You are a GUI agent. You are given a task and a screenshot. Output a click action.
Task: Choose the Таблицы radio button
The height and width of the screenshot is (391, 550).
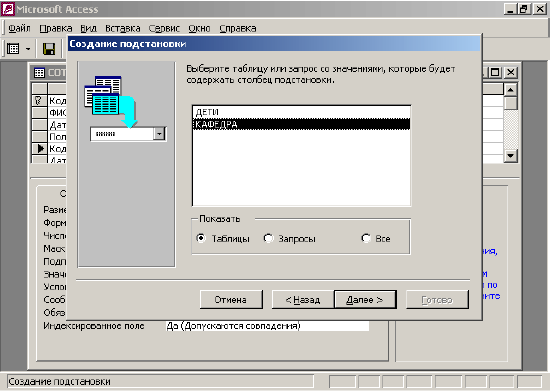(201, 238)
